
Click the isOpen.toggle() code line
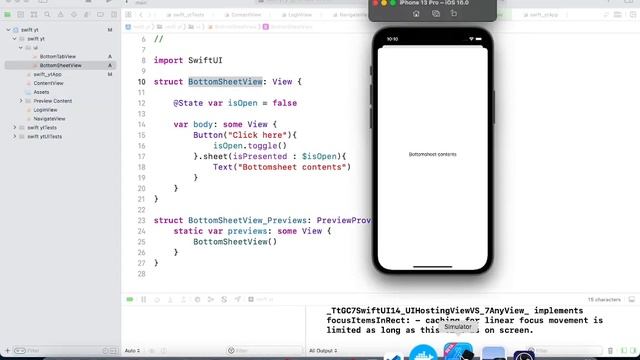tap(250, 146)
